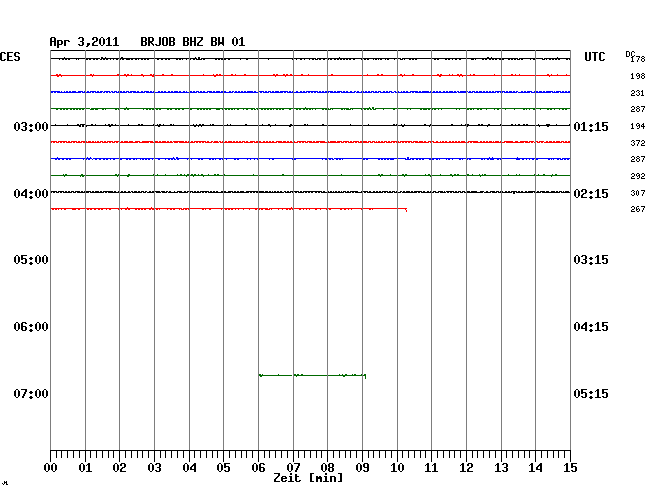Click minute tick label 06
The image size is (650, 494).
point(258,468)
